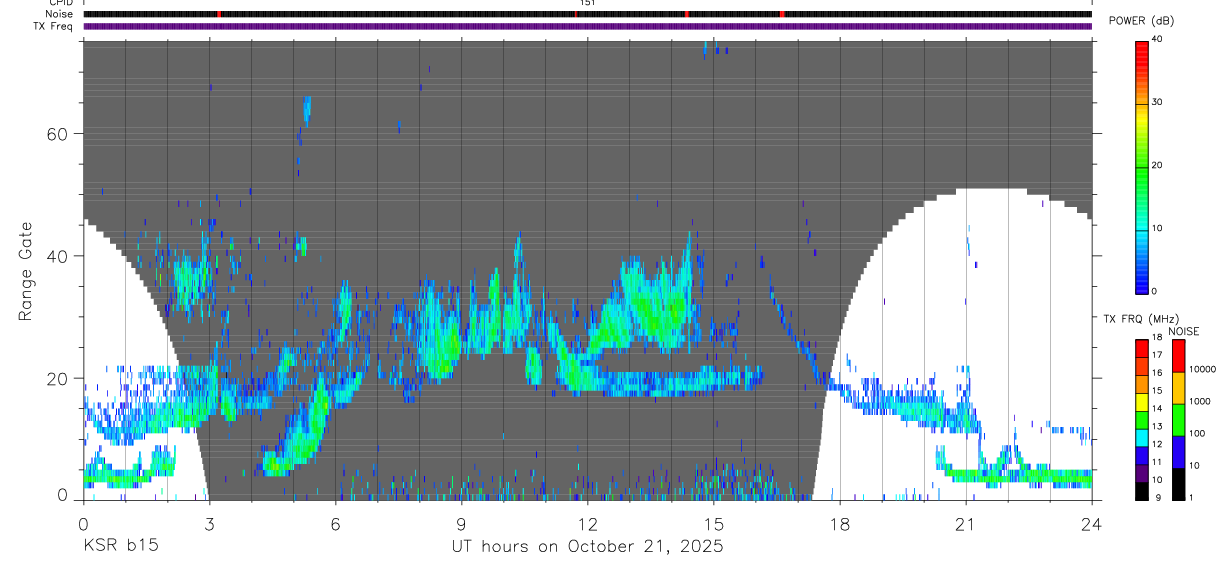
Task: Click the UT hours on October 21, 2025 label
Action: tap(587, 547)
